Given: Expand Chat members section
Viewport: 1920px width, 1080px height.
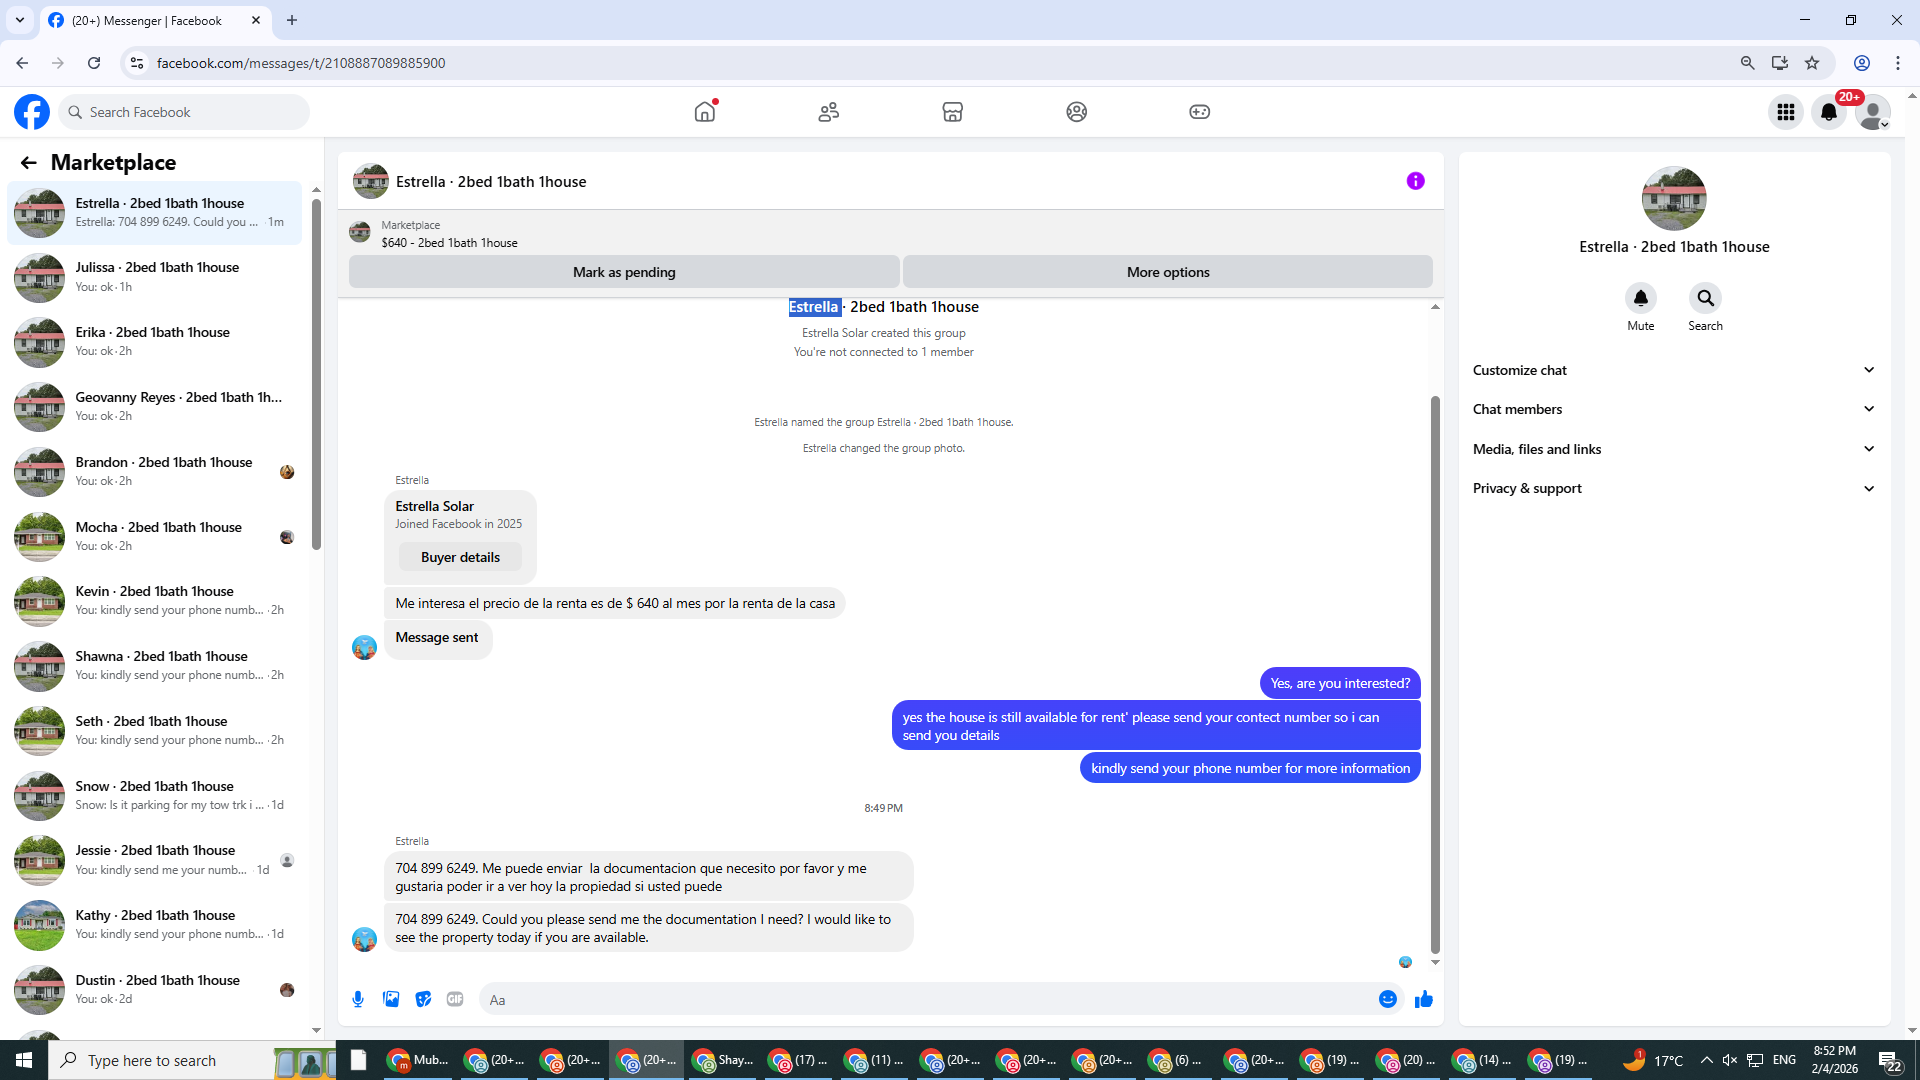Looking at the screenshot, I should pyautogui.click(x=1673, y=409).
